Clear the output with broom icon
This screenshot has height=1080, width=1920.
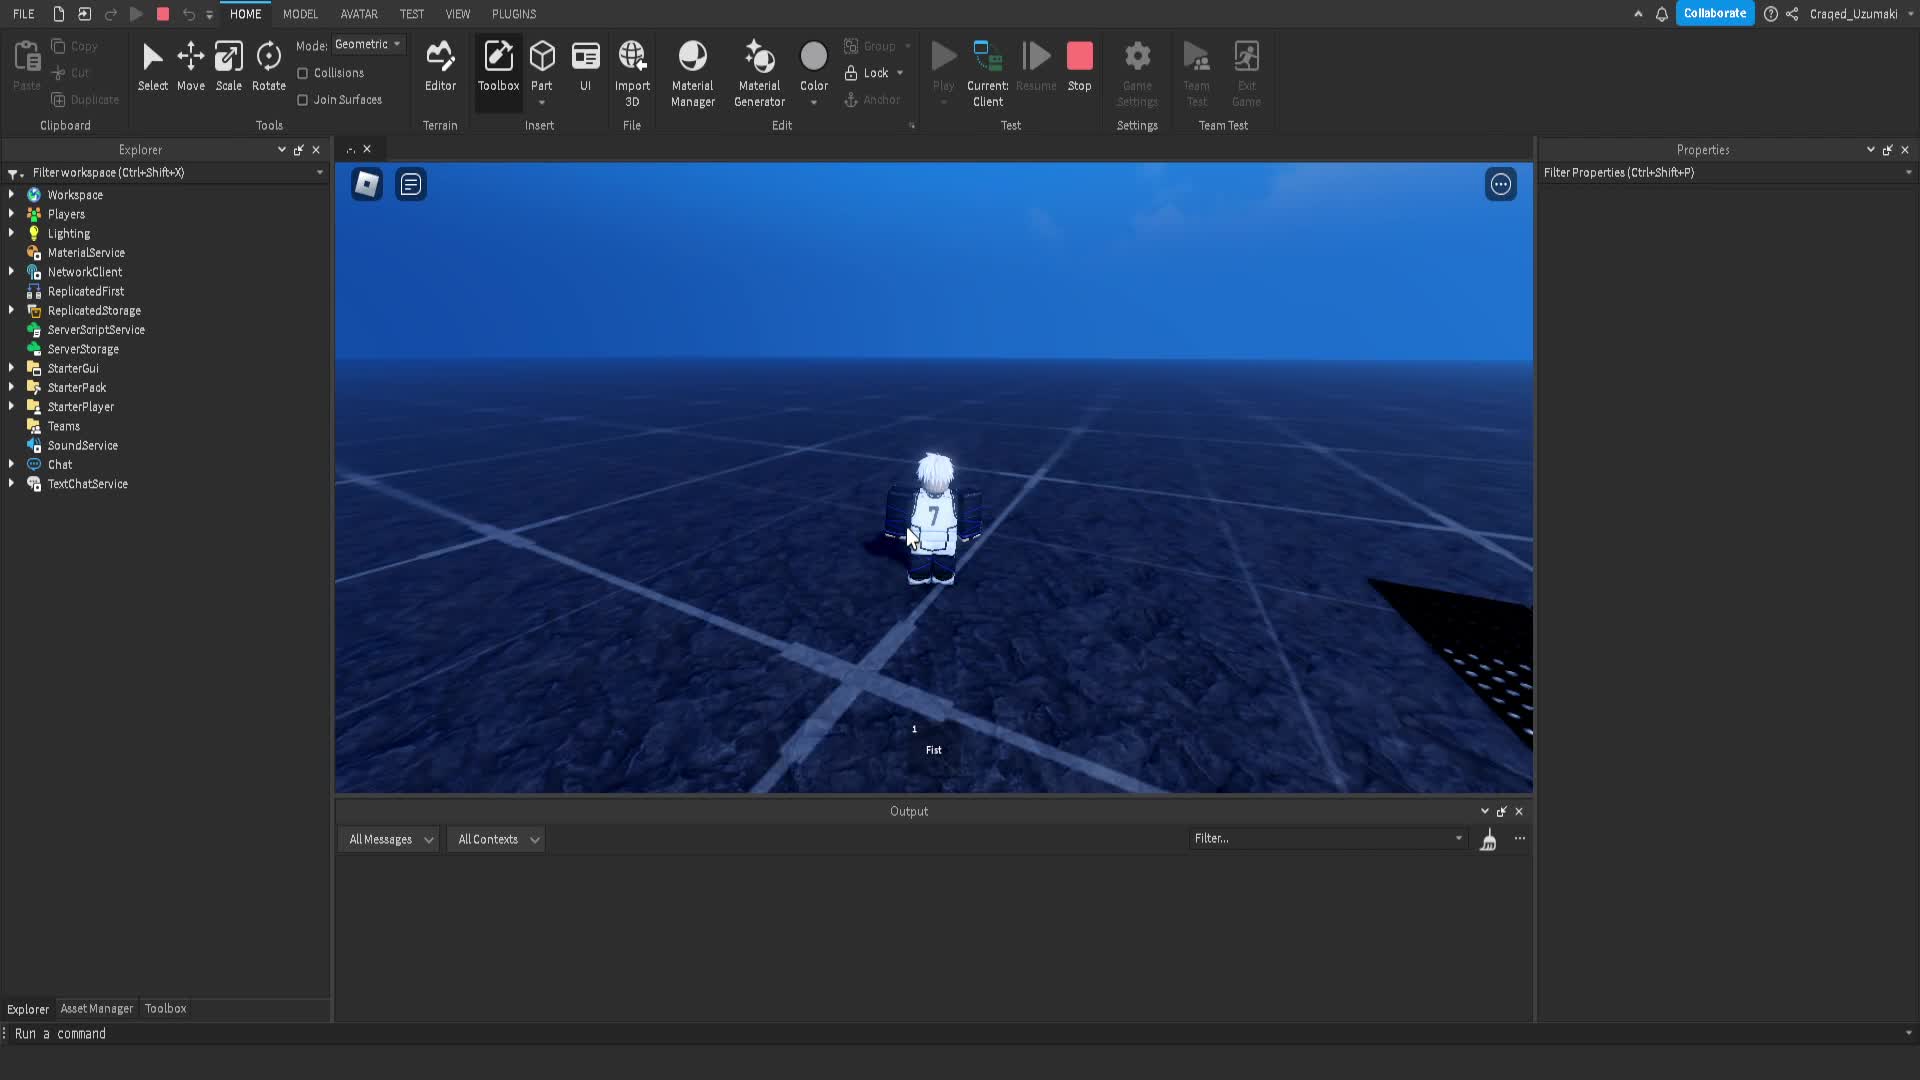point(1488,840)
